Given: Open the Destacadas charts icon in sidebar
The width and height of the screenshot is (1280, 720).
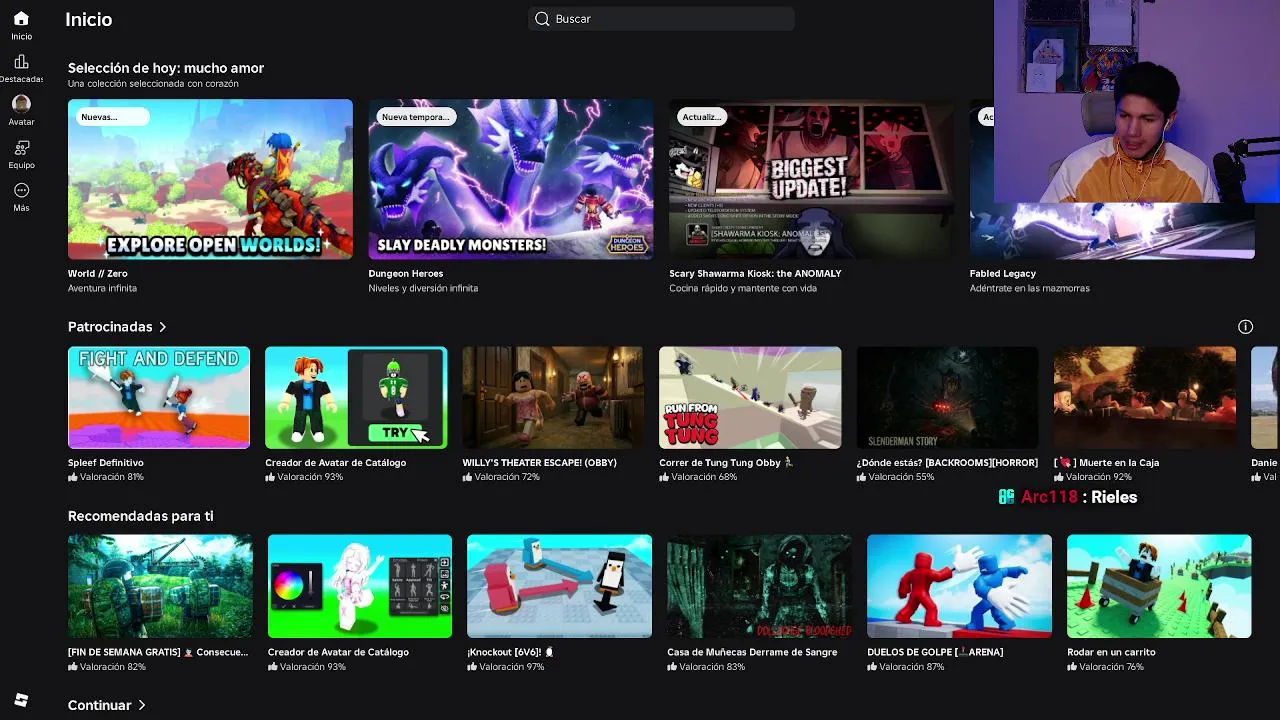Looking at the screenshot, I should [x=21, y=62].
